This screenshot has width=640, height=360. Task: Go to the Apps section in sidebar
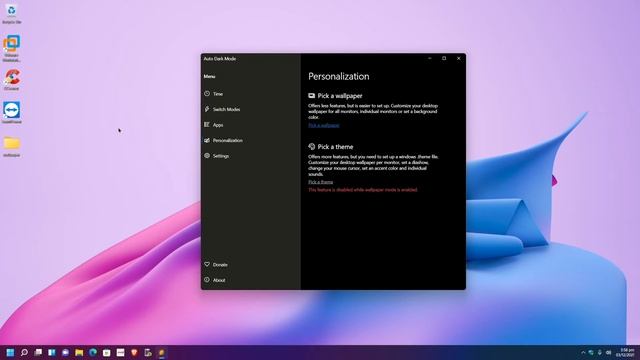214,125
